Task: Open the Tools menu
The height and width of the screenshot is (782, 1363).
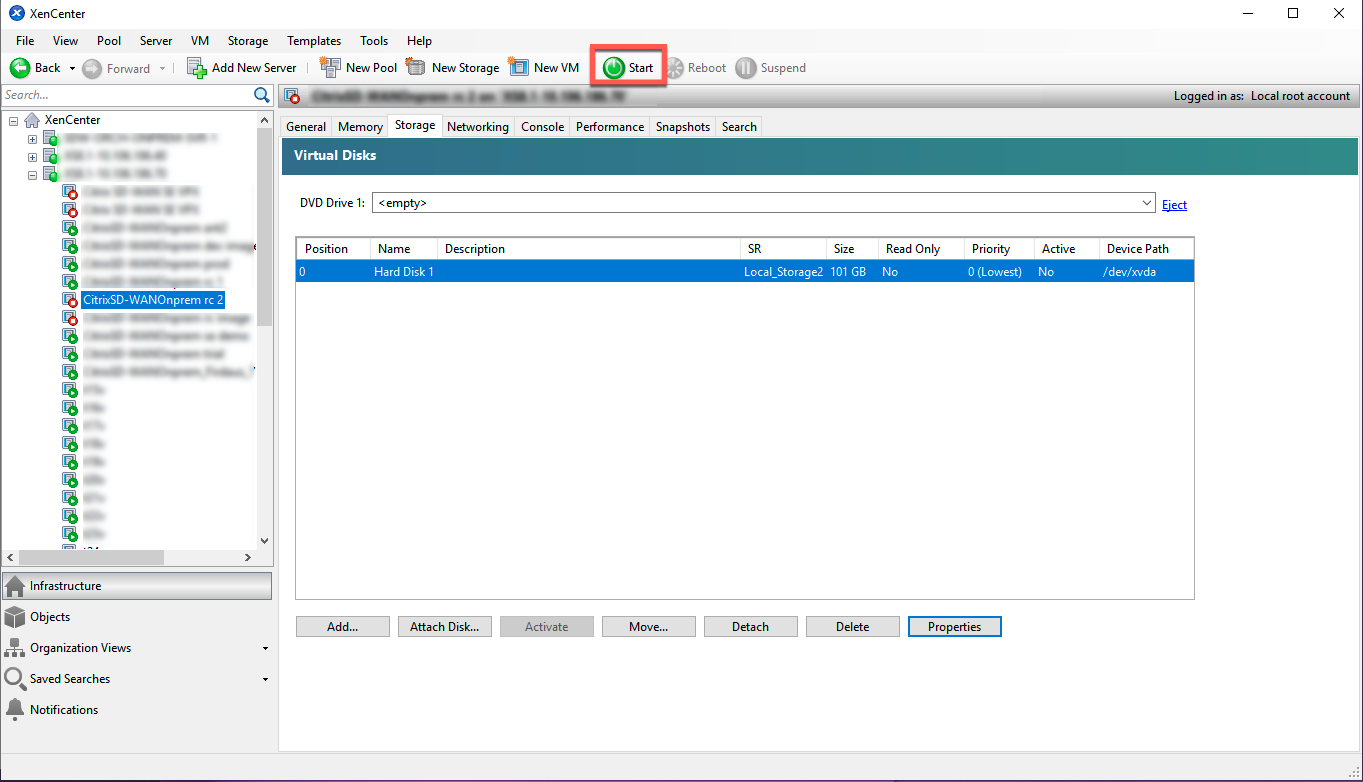Action: click(x=374, y=41)
